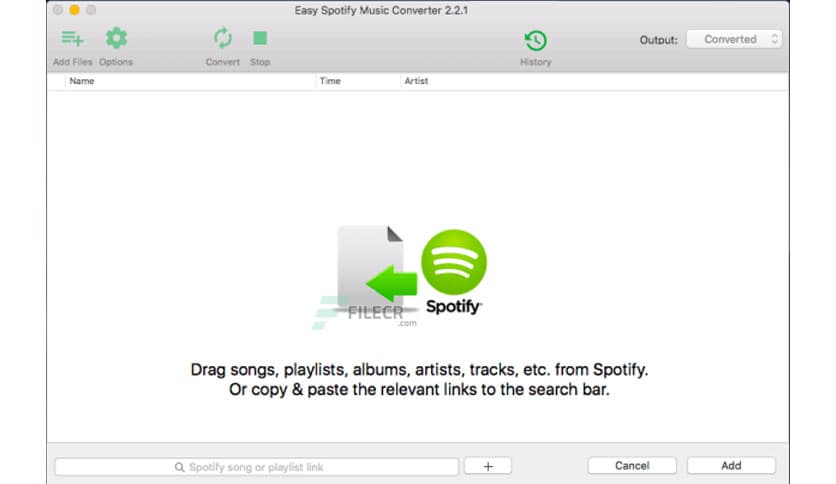Minimize the window with the yellow button
The width and height of the screenshot is (836, 484).
pyautogui.click(x=75, y=10)
